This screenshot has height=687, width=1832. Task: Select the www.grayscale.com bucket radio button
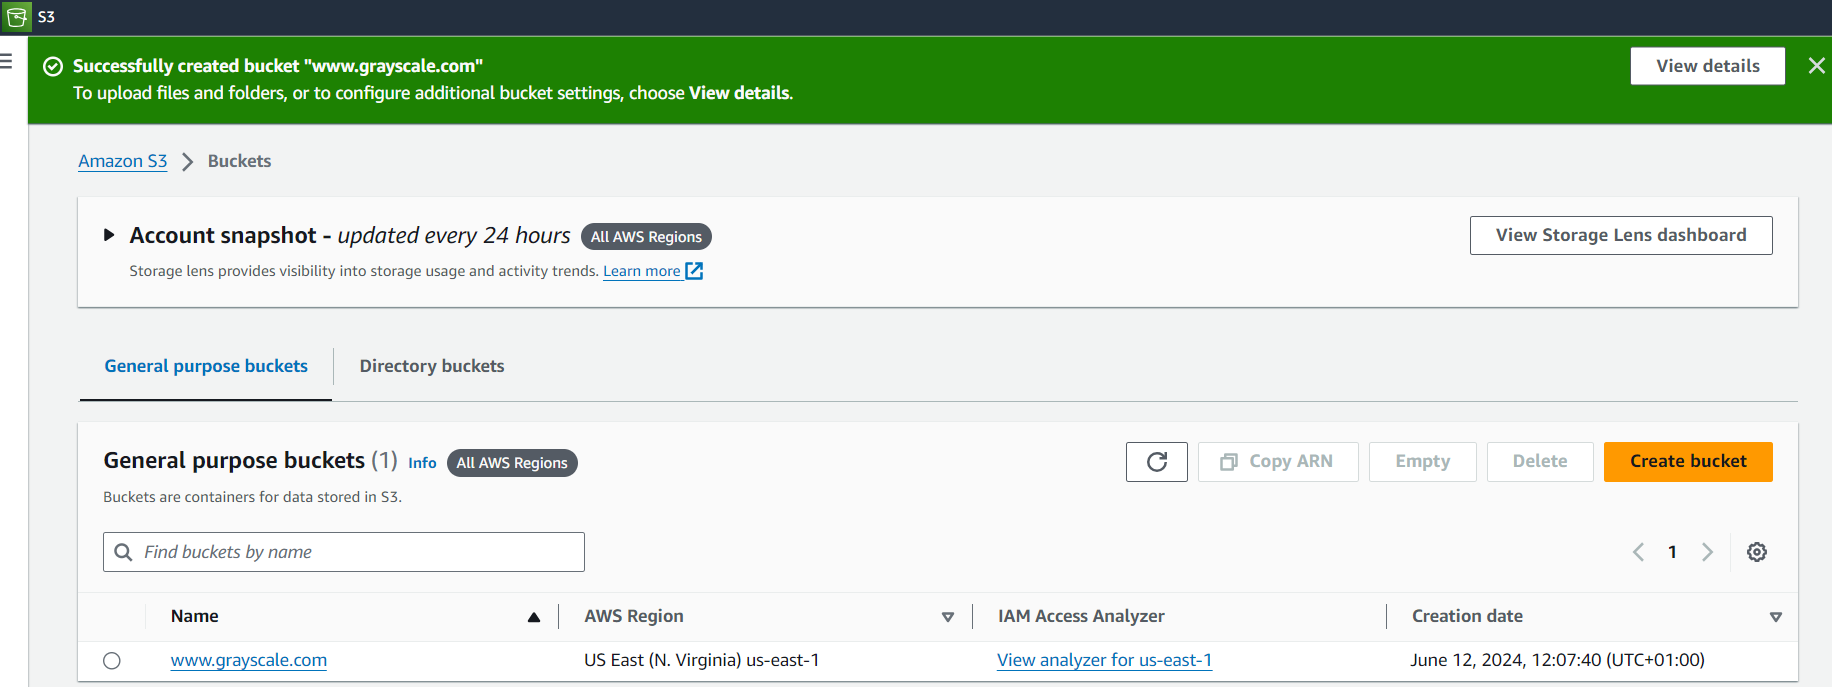[x=112, y=661]
